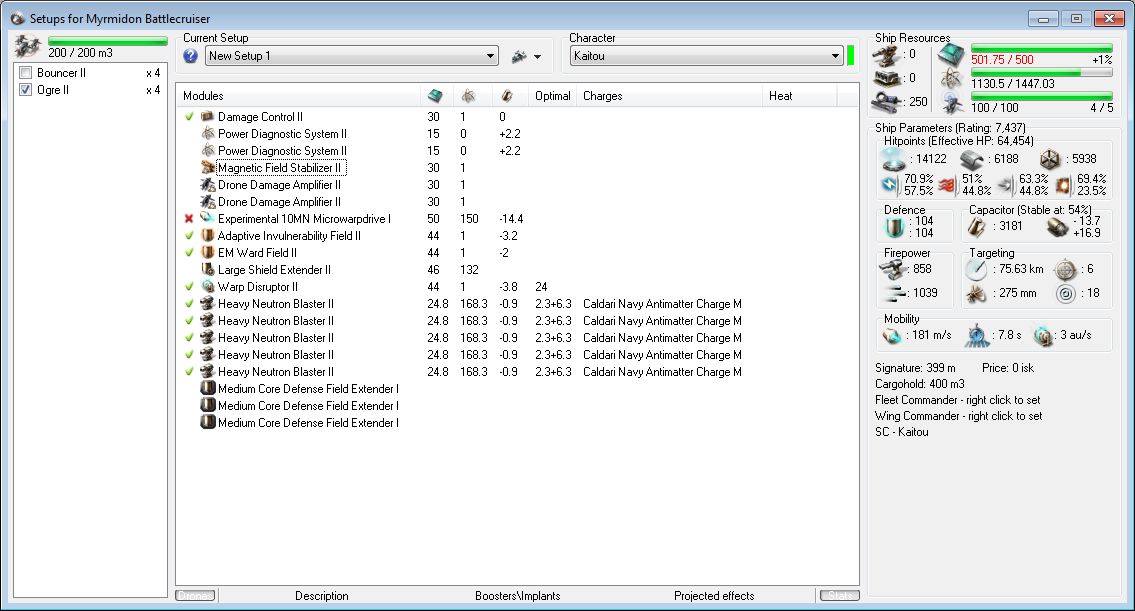
Task: Click the first Medium Core Defense Field Extender icon
Action: [208, 388]
